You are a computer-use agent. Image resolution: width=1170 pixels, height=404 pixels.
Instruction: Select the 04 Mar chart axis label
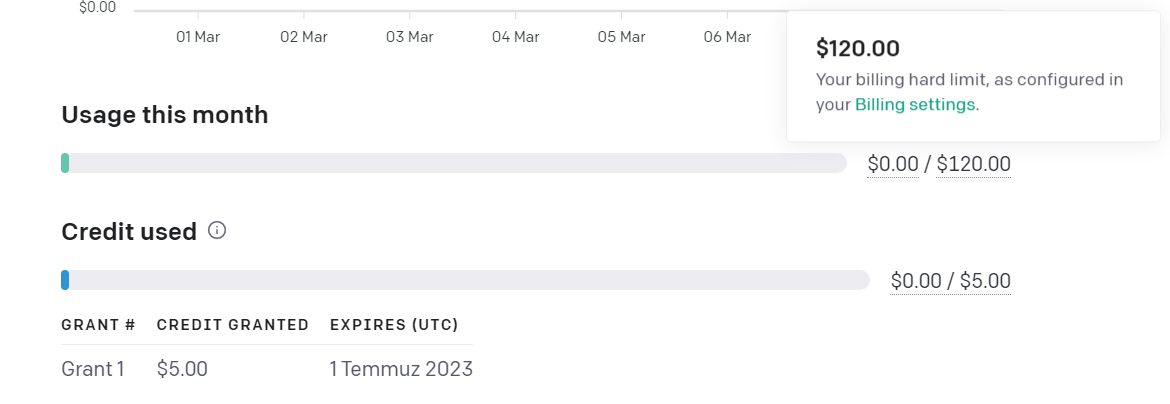[x=516, y=37]
